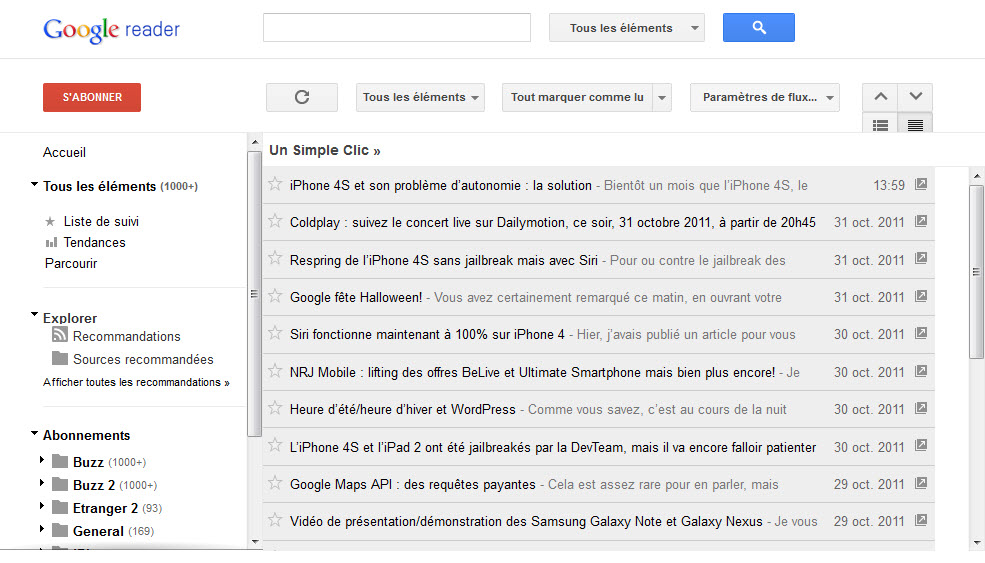Open Tendances in sidebar
This screenshot has width=985, height=563.
tap(94, 243)
